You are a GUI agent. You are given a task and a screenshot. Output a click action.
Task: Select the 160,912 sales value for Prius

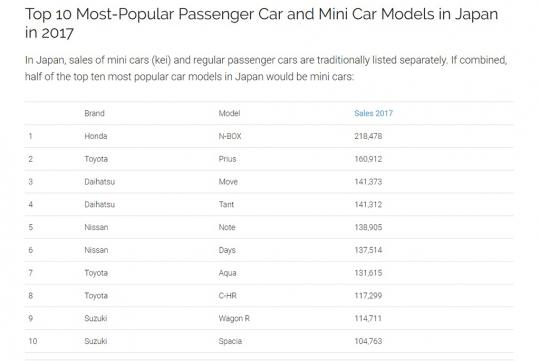pyautogui.click(x=368, y=159)
